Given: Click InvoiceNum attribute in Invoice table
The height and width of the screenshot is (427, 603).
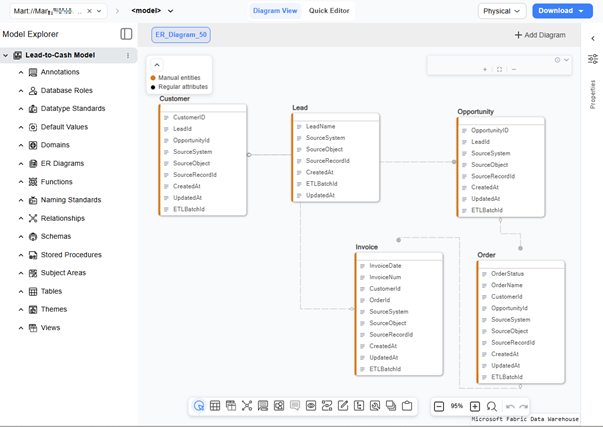Looking at the screenshot, I should tap(385, 277).
